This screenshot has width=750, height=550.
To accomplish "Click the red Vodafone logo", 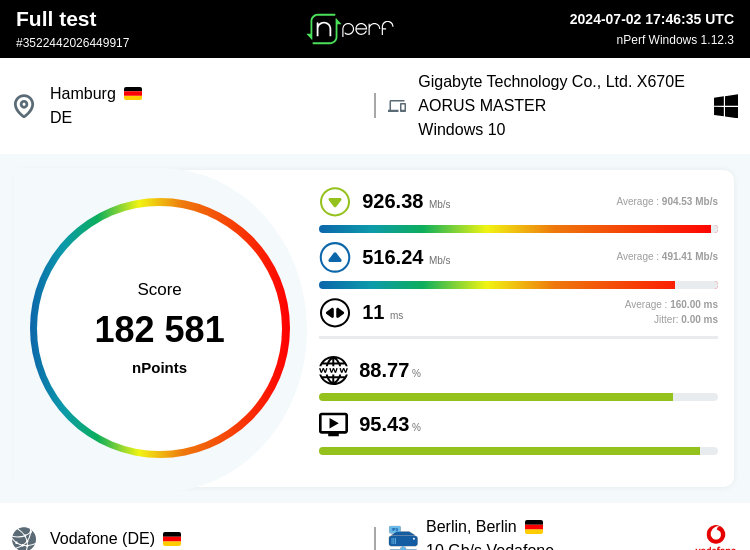I will [x=716, y=538].
